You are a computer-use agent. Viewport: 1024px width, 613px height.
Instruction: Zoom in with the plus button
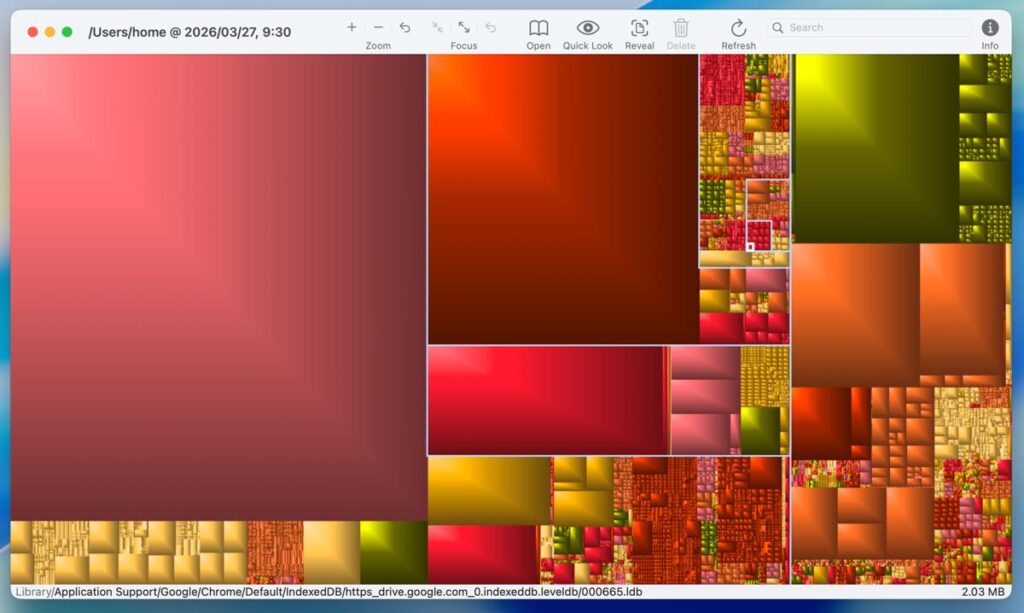(x=351, y=28)
